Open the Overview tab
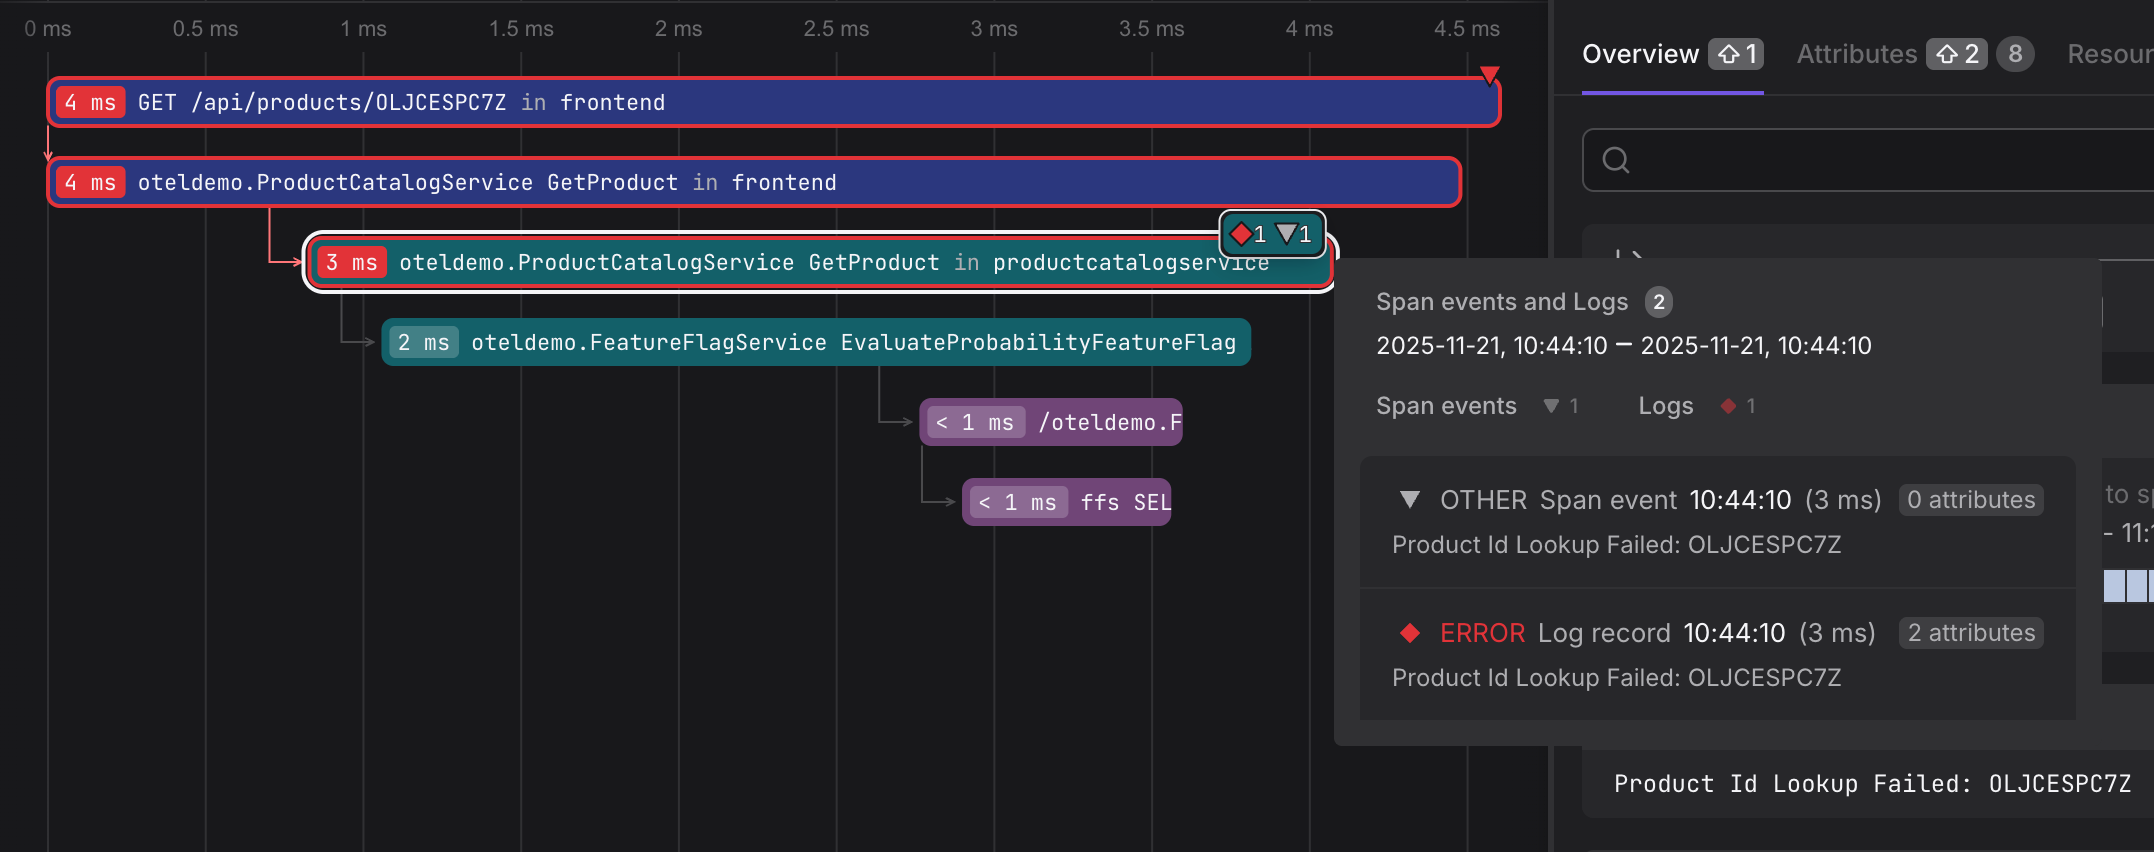The width and height of the screenshot is (2154, 852). pos(1640,54)
